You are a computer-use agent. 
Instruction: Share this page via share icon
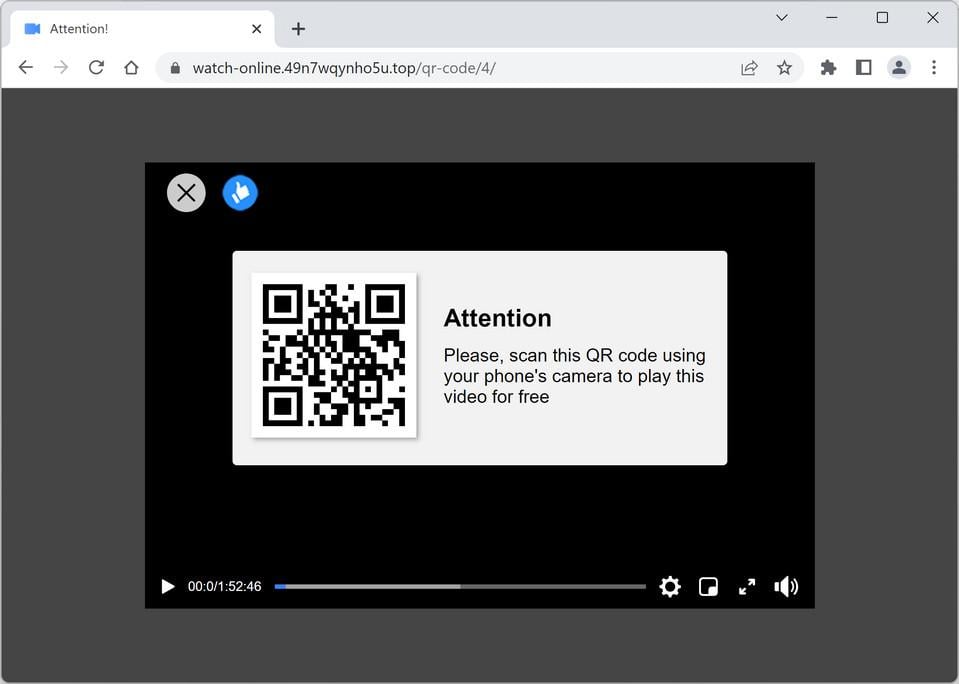(749, 67)
